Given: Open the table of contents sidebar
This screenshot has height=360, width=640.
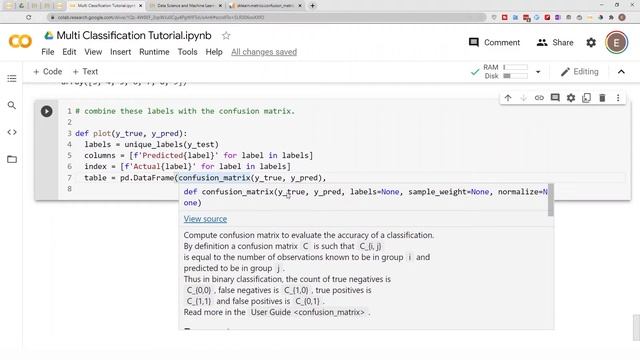Looking at the screenshot, I should [x=12, y=78].
